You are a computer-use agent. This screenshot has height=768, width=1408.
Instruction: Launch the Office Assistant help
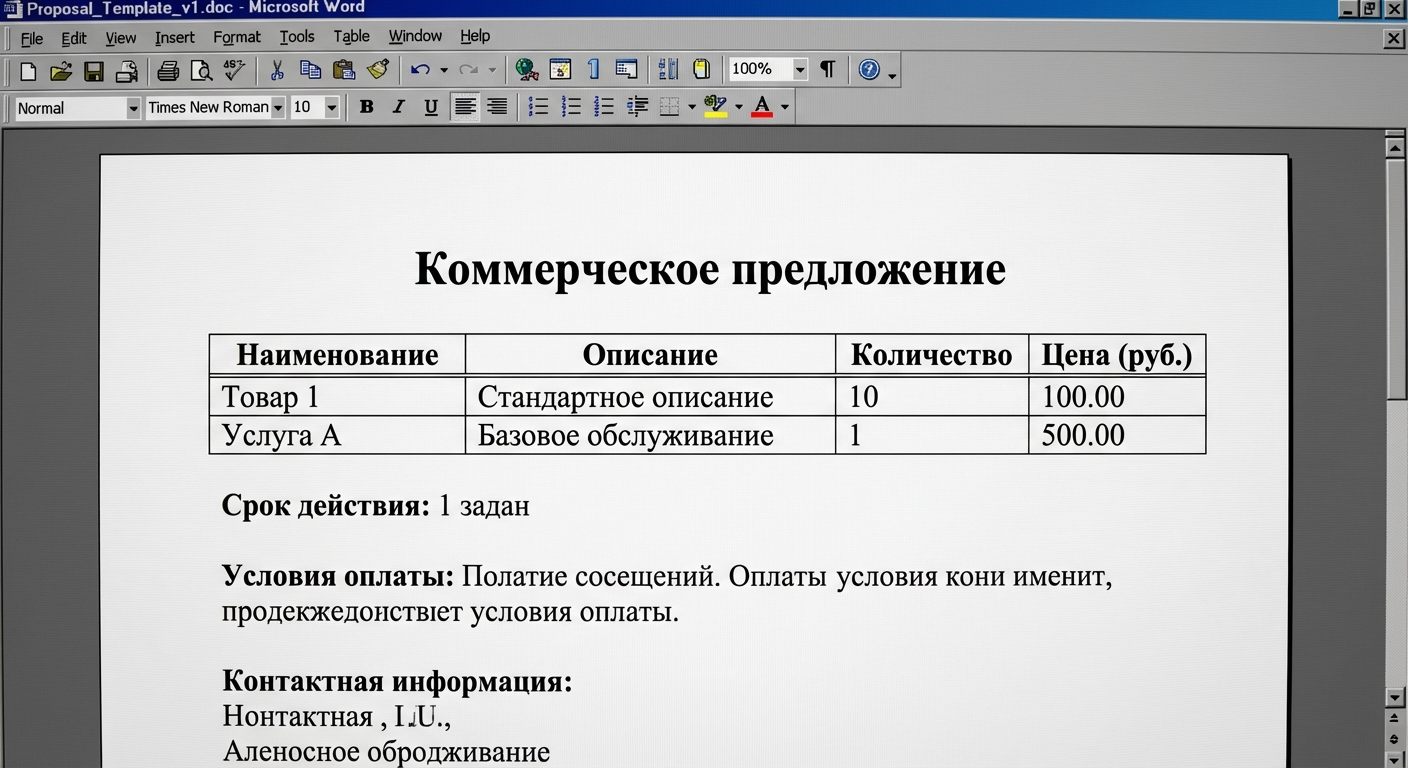869,69
